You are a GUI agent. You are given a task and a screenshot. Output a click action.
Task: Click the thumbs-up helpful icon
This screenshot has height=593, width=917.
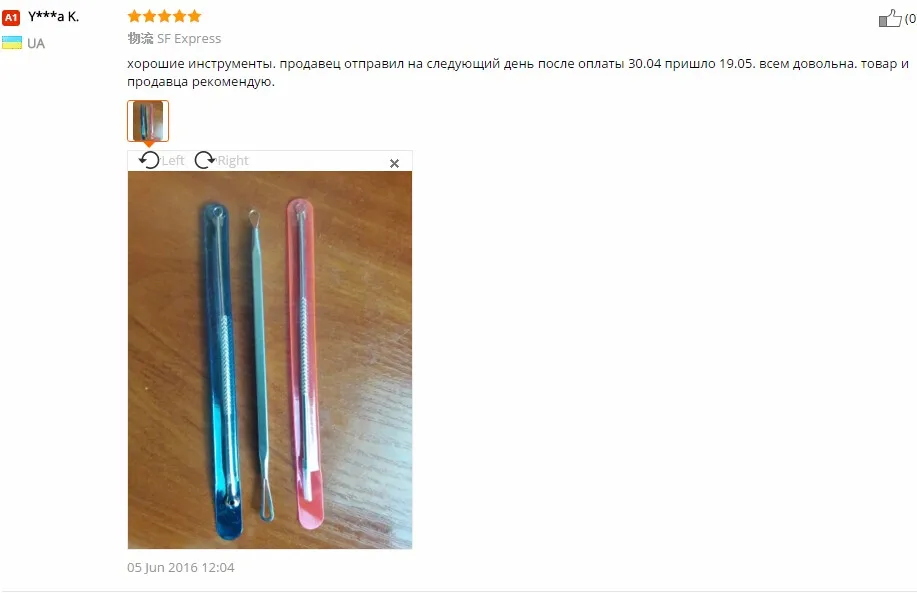(x=890, y=18)
